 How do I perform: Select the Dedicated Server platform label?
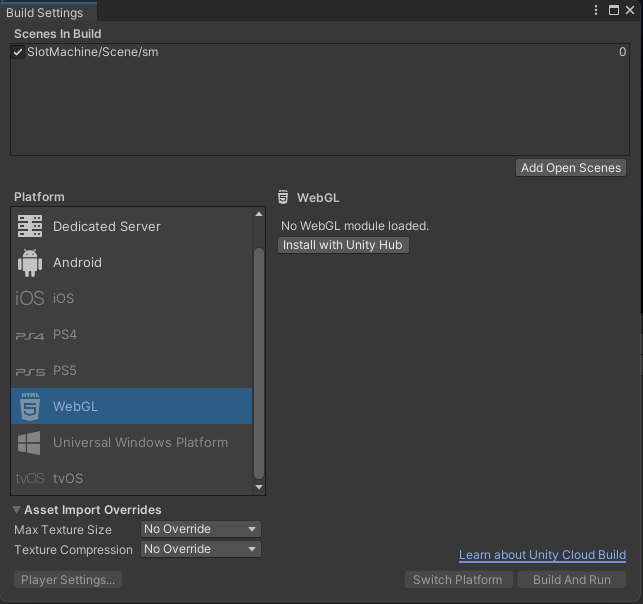tap(107, 226)
